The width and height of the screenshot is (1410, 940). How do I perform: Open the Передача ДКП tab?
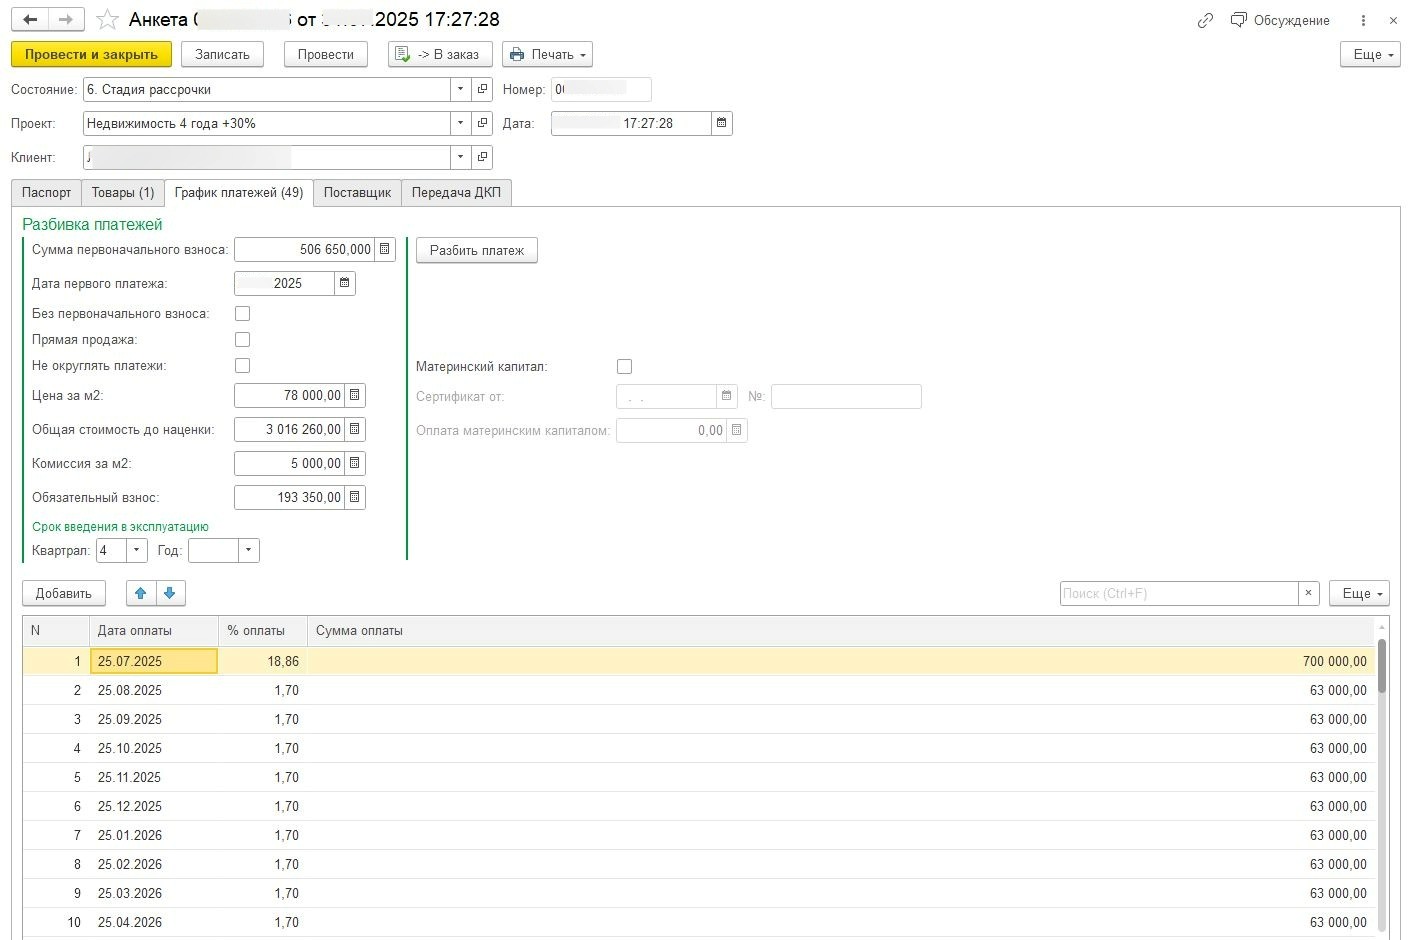click(x=456, y=192)
